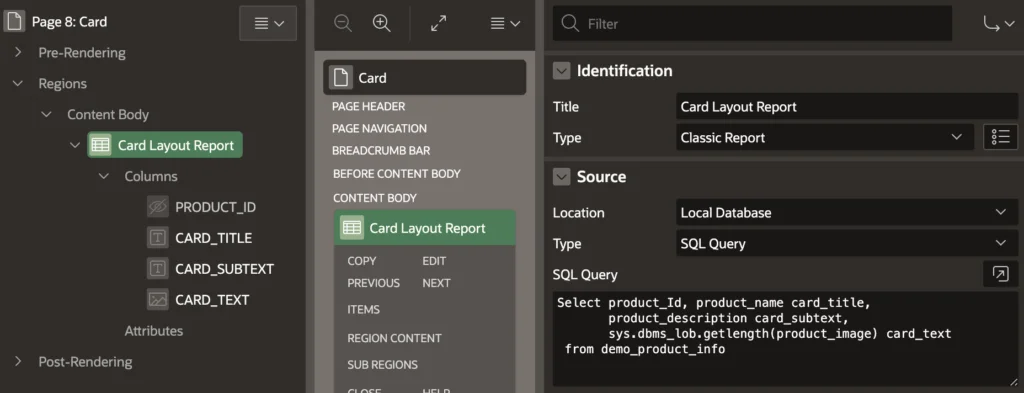This screenshot has height=393, width=1024.
Task: Open the Attributes node in the tree
Action: (x=153, y=331)
